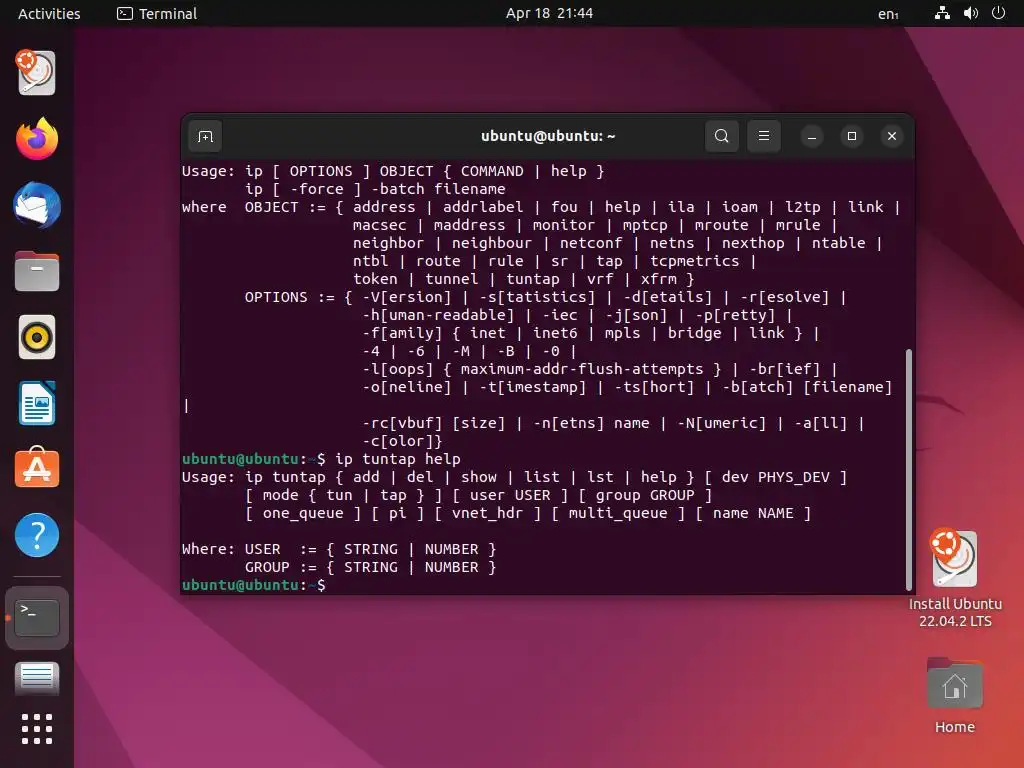Open LibreOffice Writer from the dock
Image resolution: width=1024 pixels, height=768 pixels.
[x=37, y=403]
